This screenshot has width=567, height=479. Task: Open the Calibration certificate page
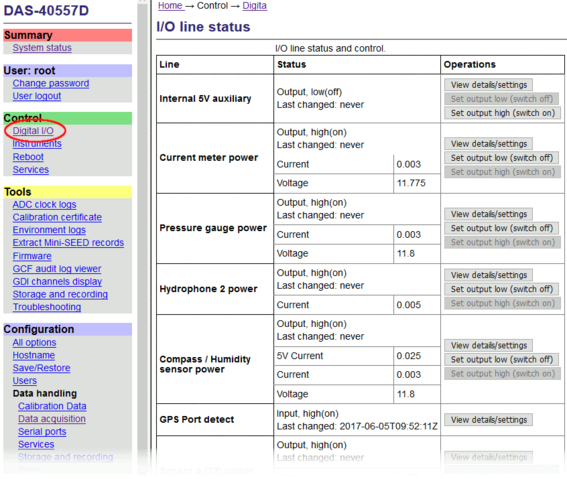[x=57, y=217]
